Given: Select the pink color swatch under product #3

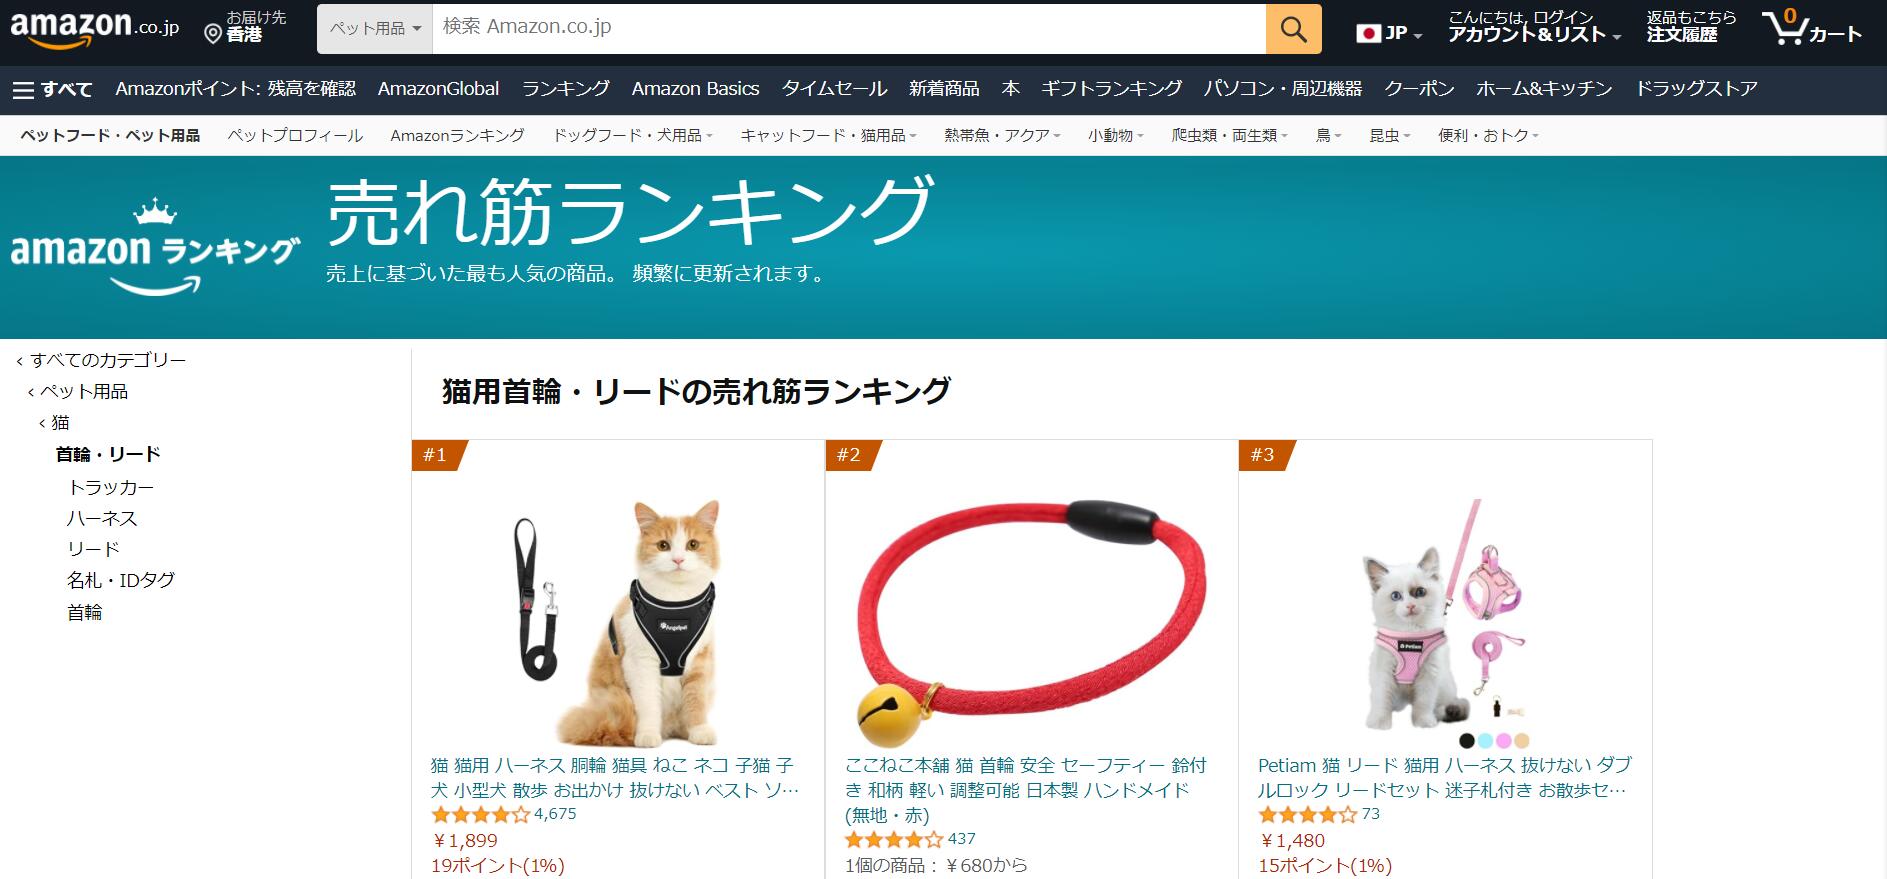Looking at the screenshot, I should pyautogui.click(x=1503, y=741).
